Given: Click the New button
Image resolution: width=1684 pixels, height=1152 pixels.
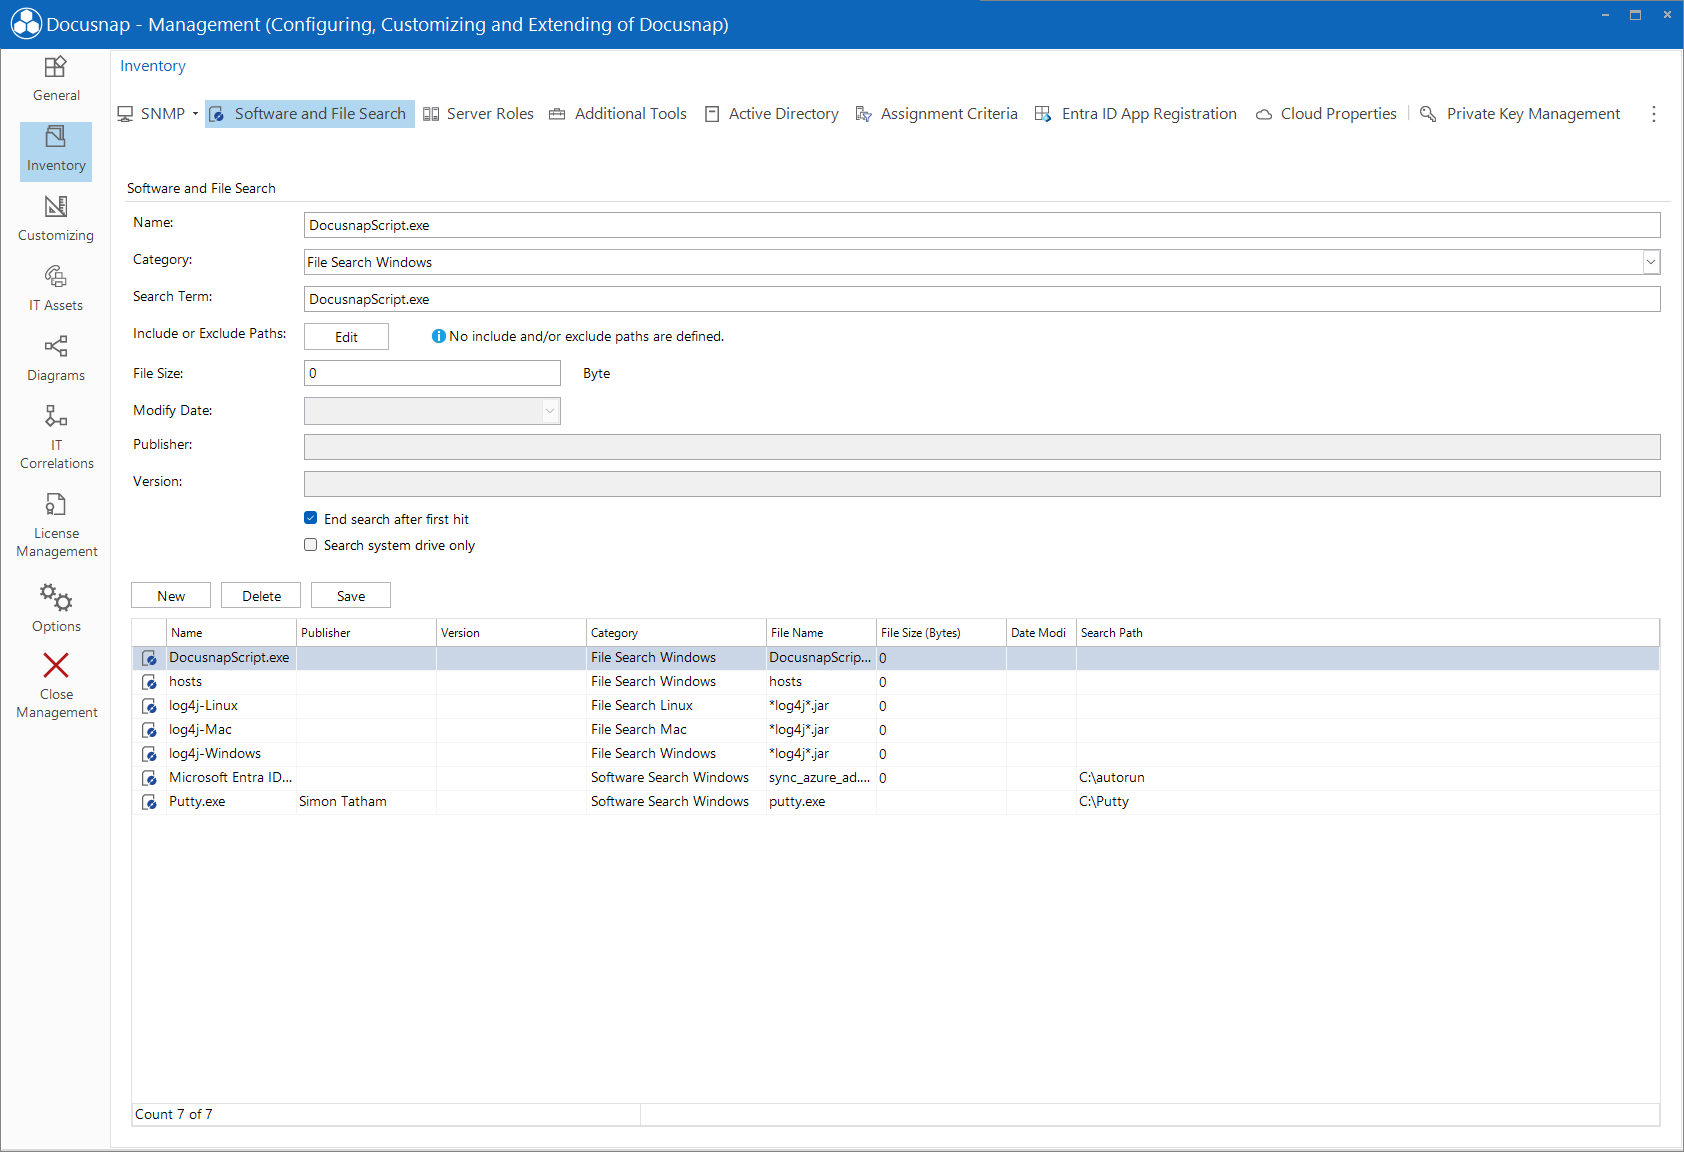Looking at the screenshot, I should 171,596.
